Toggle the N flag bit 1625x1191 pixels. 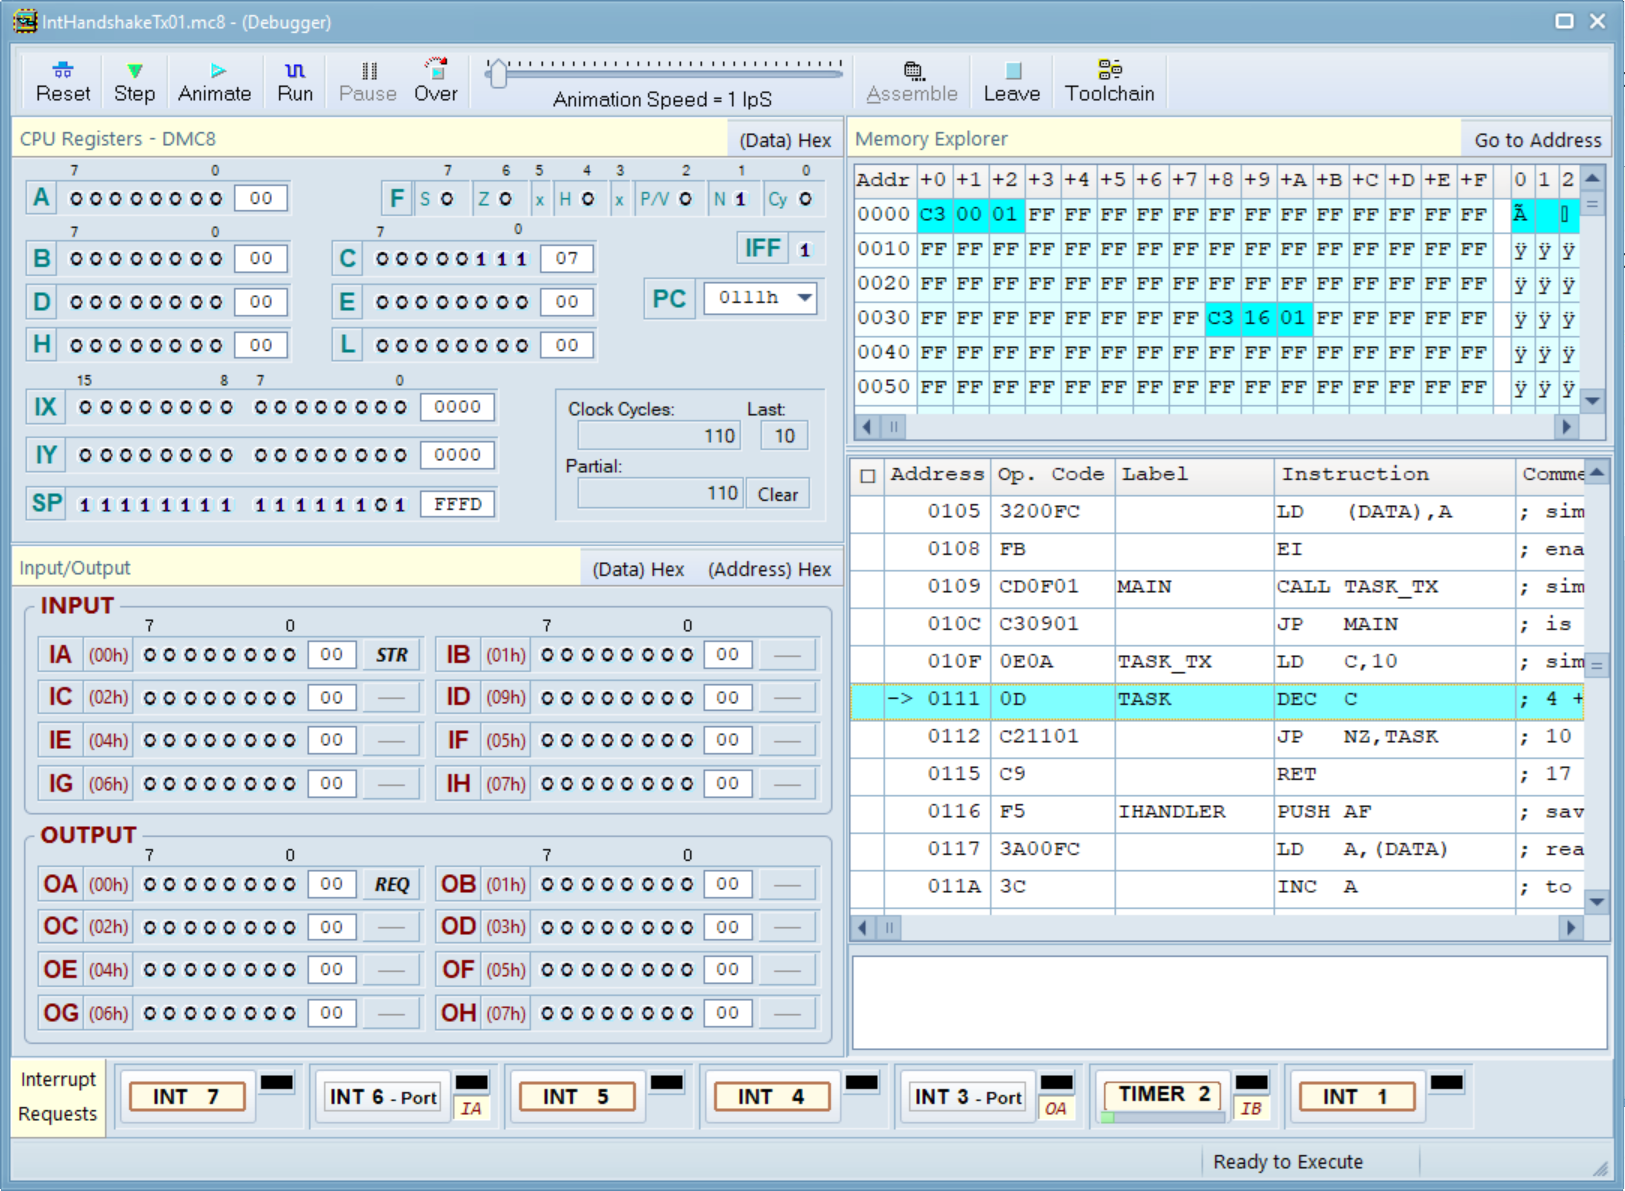coord(741,199)
